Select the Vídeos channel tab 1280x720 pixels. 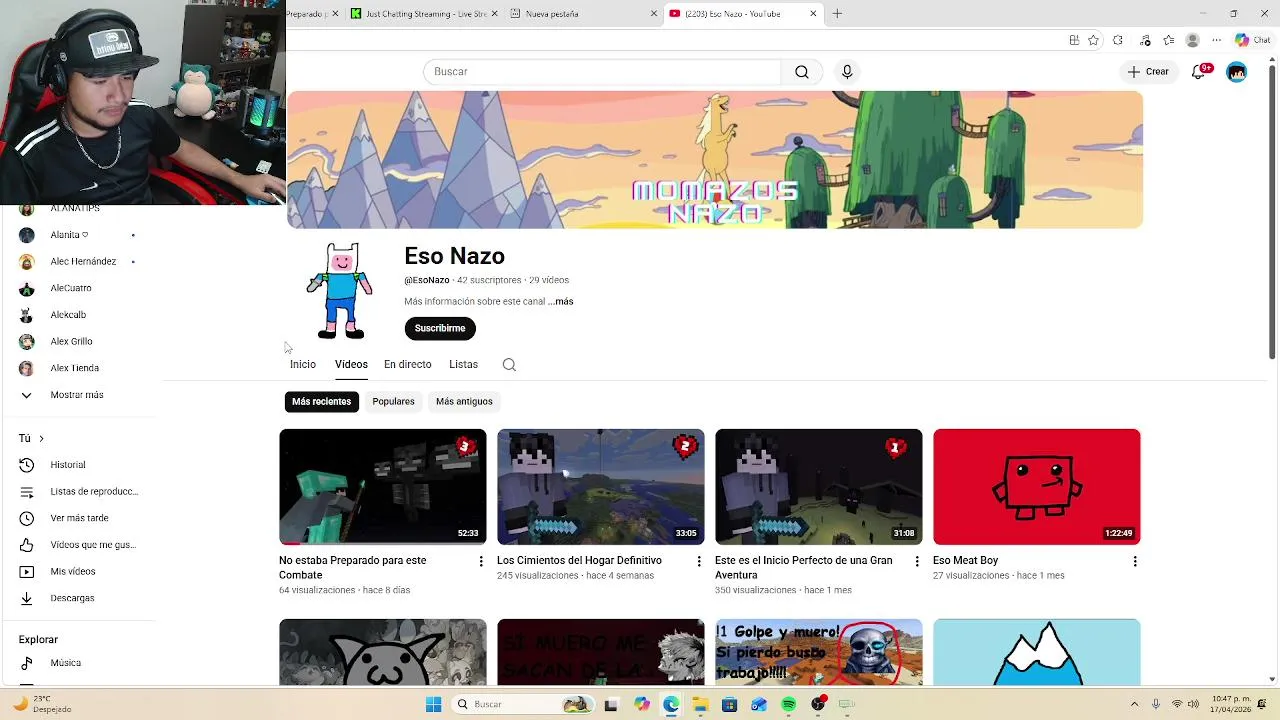pos(351,365)
